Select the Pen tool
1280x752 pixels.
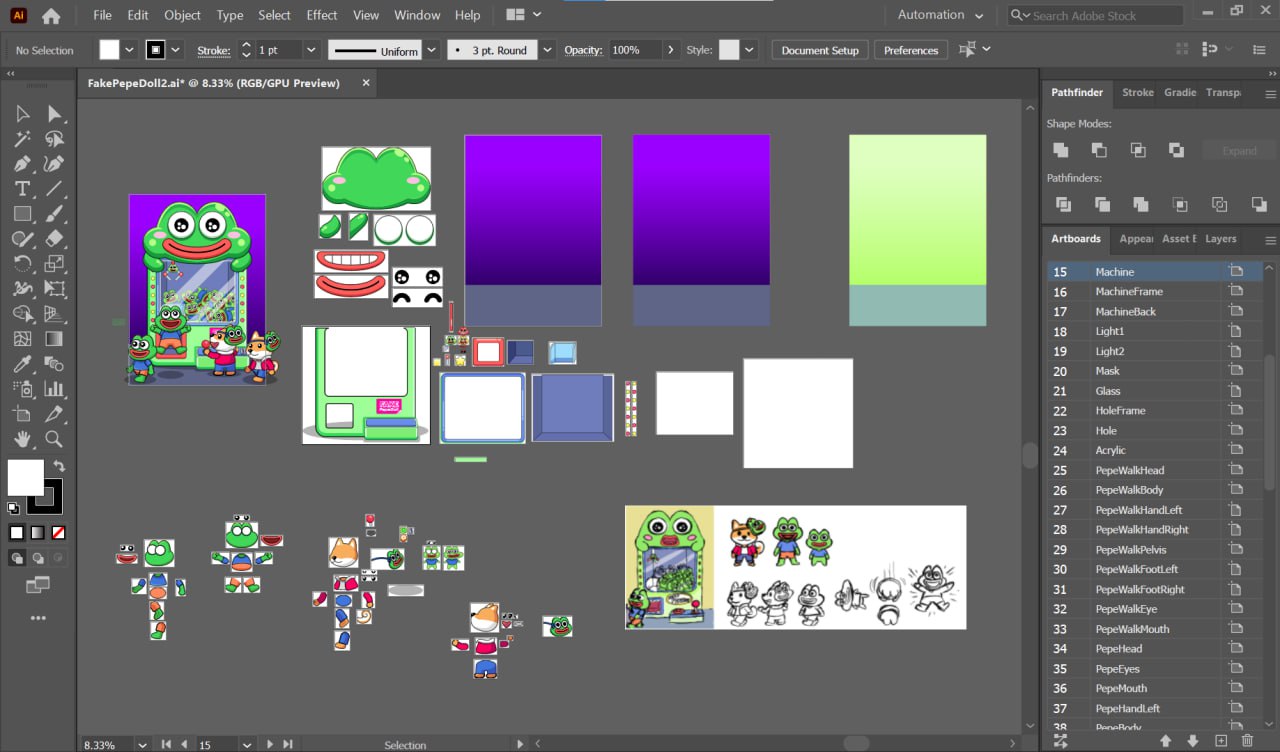click(x=22, y=164)
